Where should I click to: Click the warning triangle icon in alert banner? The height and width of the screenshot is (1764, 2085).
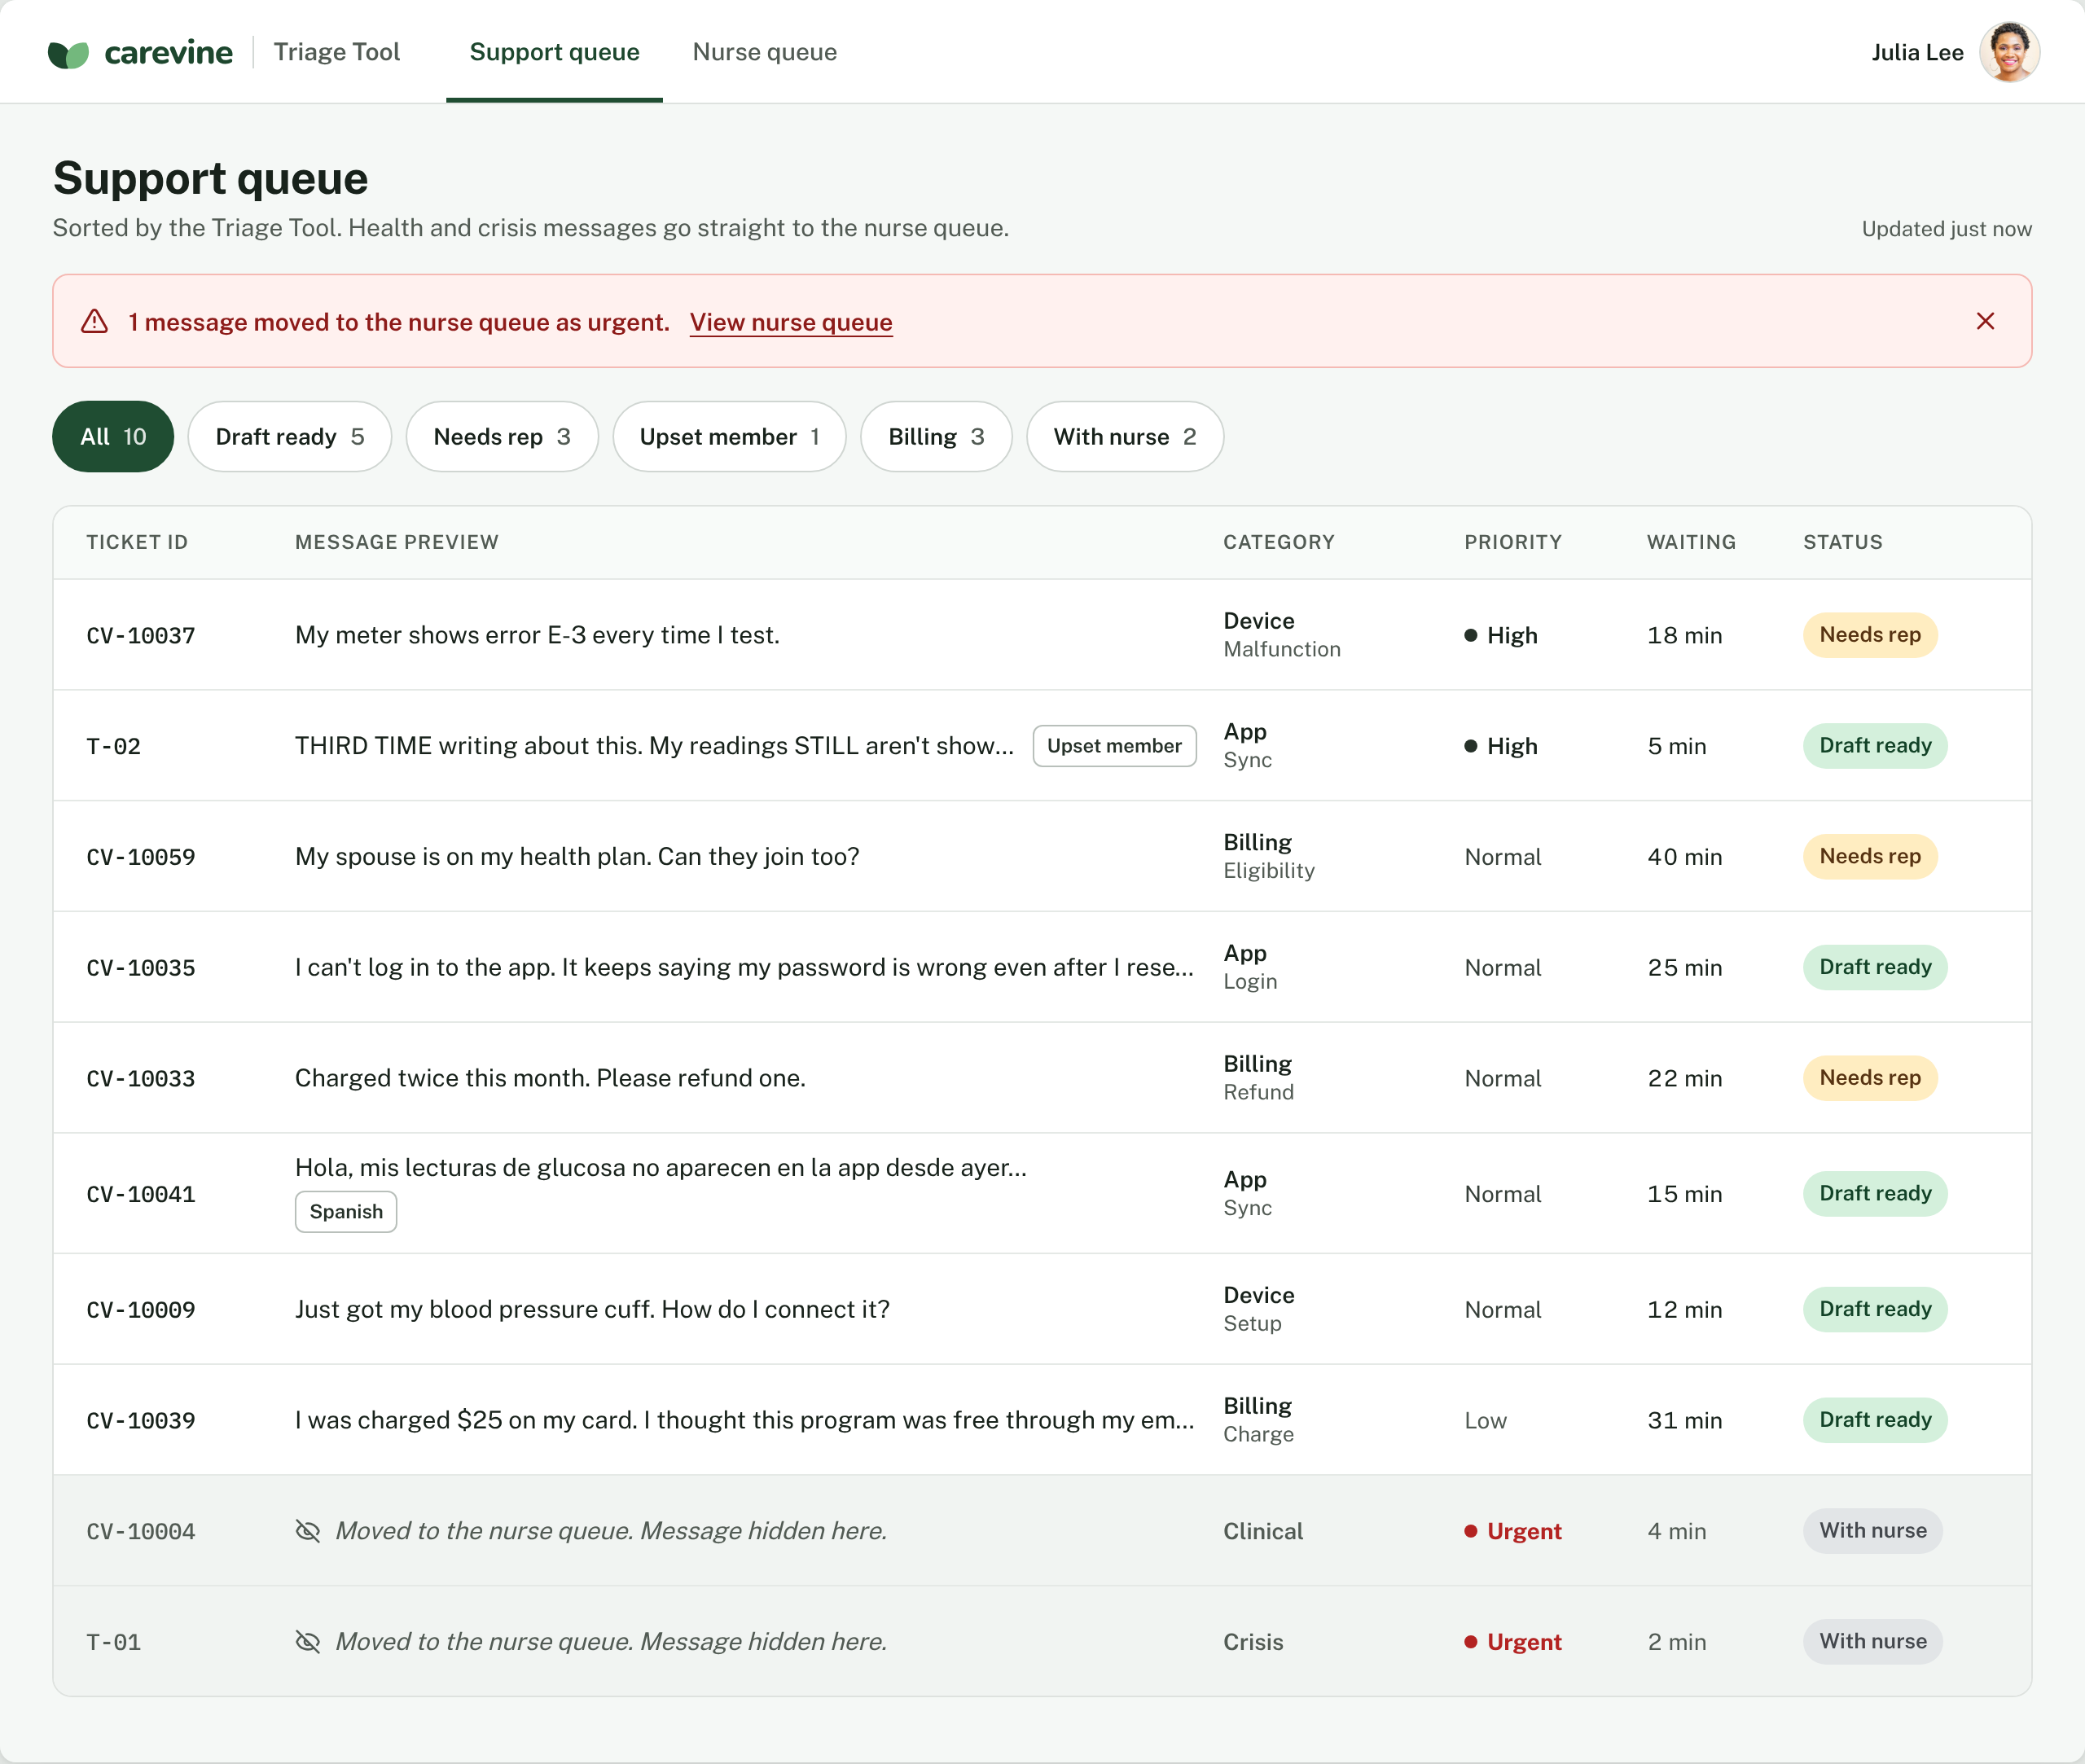(94, 321)
